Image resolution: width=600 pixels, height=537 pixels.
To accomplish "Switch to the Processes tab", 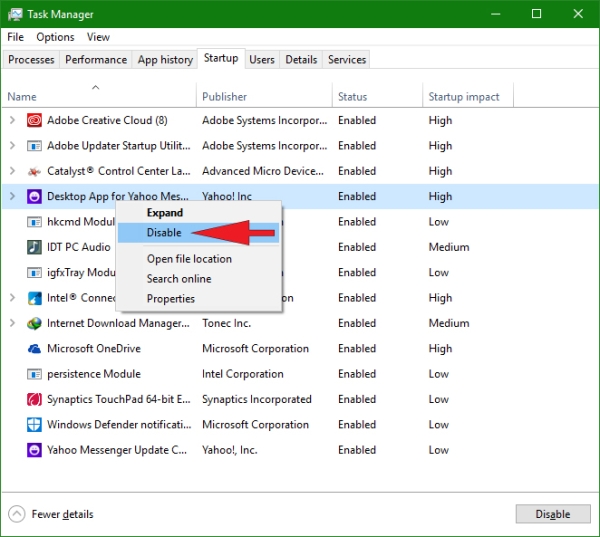I will pos(31,60).
